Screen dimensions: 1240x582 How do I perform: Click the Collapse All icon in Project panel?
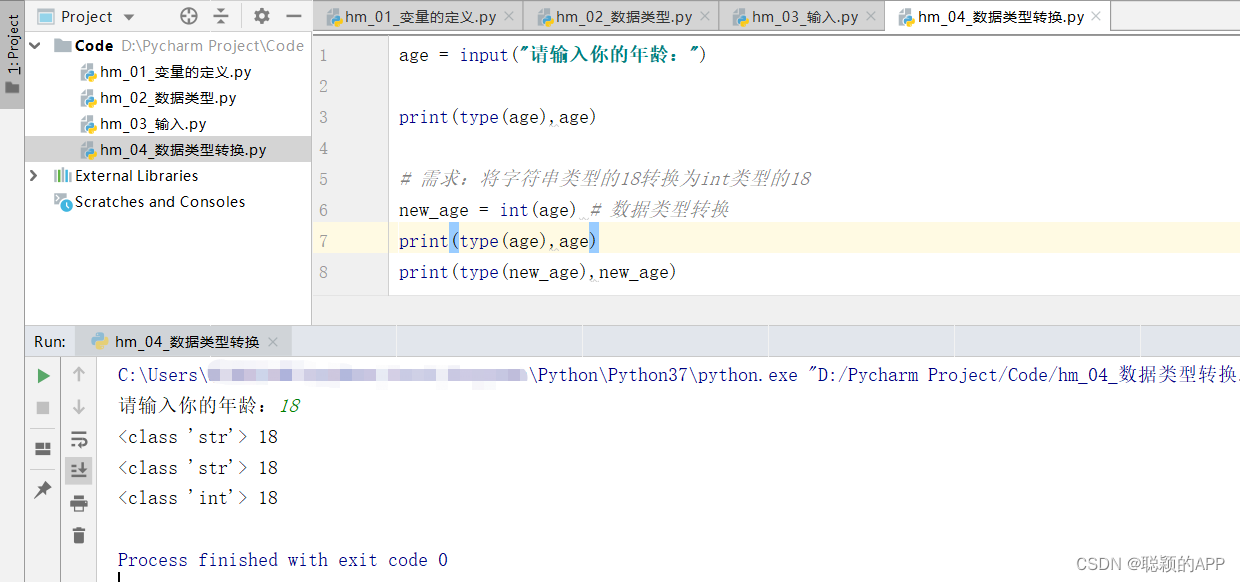[221, 16]
